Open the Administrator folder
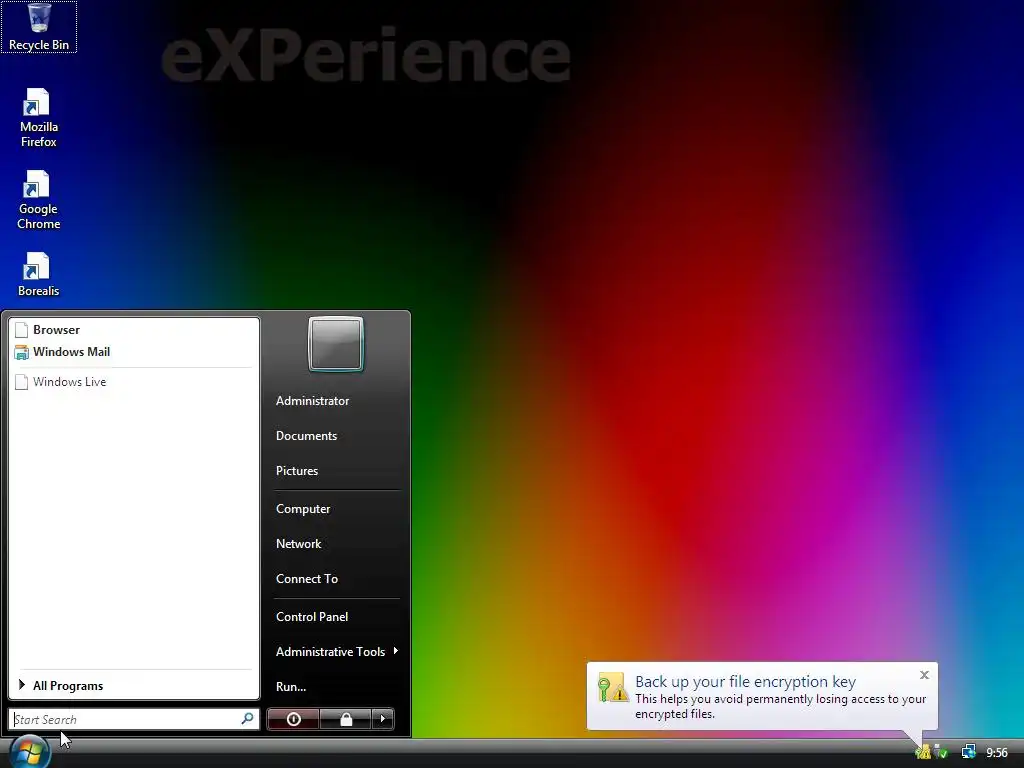 [312, 401]
